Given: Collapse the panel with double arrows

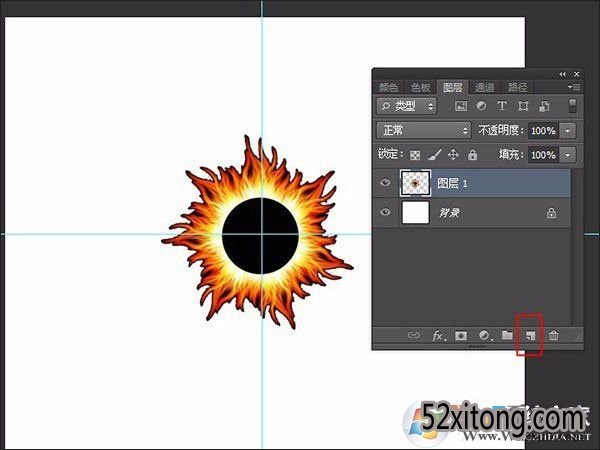Looking at the screenshot, I should (x=562, y=74).
